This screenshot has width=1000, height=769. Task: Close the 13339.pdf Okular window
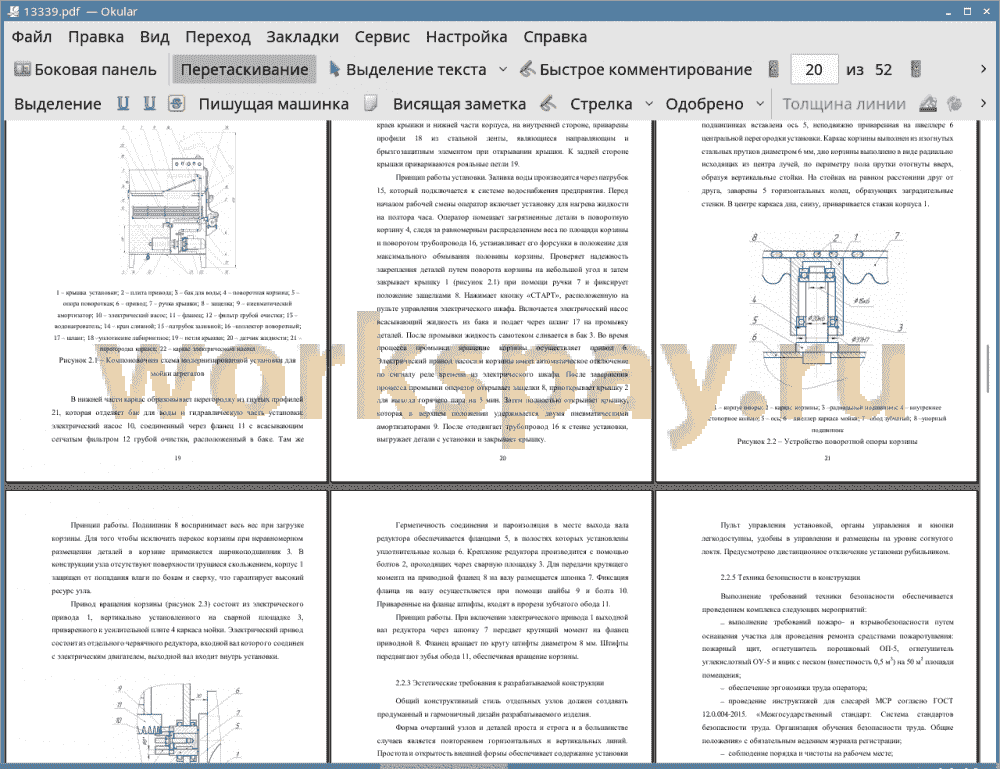pyautogui.click(x=986, y=11)
